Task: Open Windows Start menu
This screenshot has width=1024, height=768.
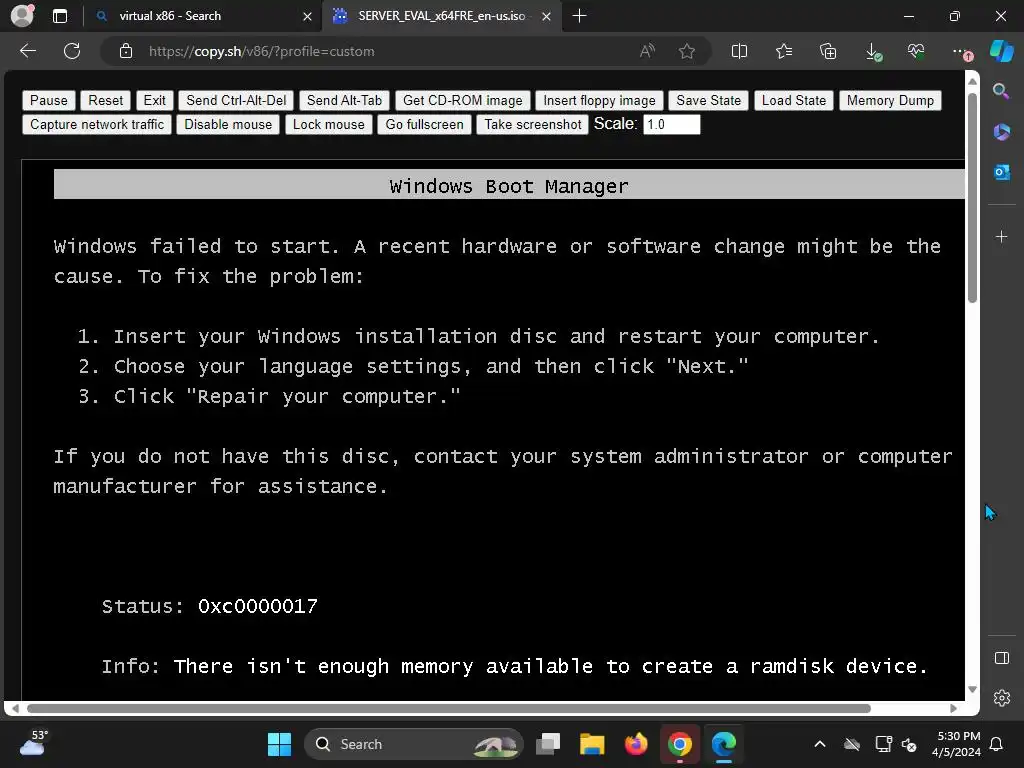Action: (x=280, y=744)
